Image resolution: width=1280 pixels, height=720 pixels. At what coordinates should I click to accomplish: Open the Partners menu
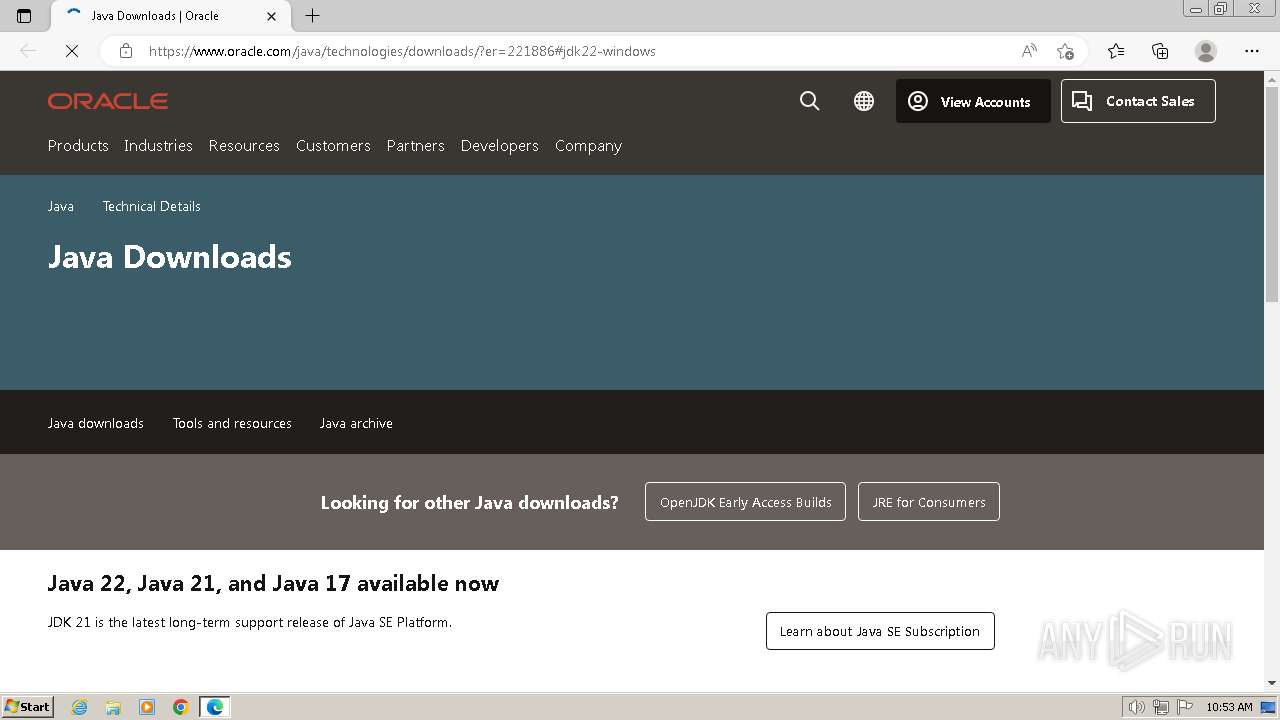pos(415,145)
